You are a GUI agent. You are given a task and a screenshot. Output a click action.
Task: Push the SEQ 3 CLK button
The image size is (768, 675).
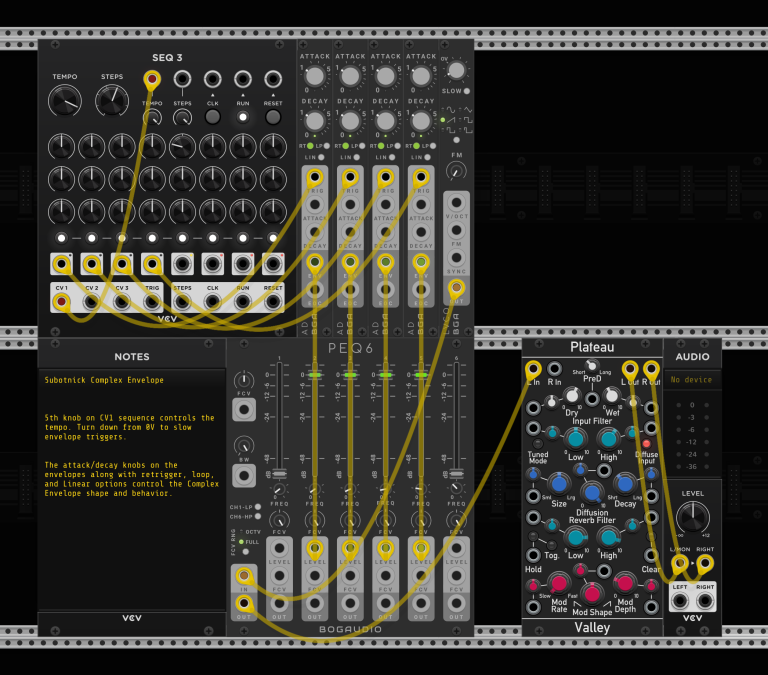[x=213, y=117]
